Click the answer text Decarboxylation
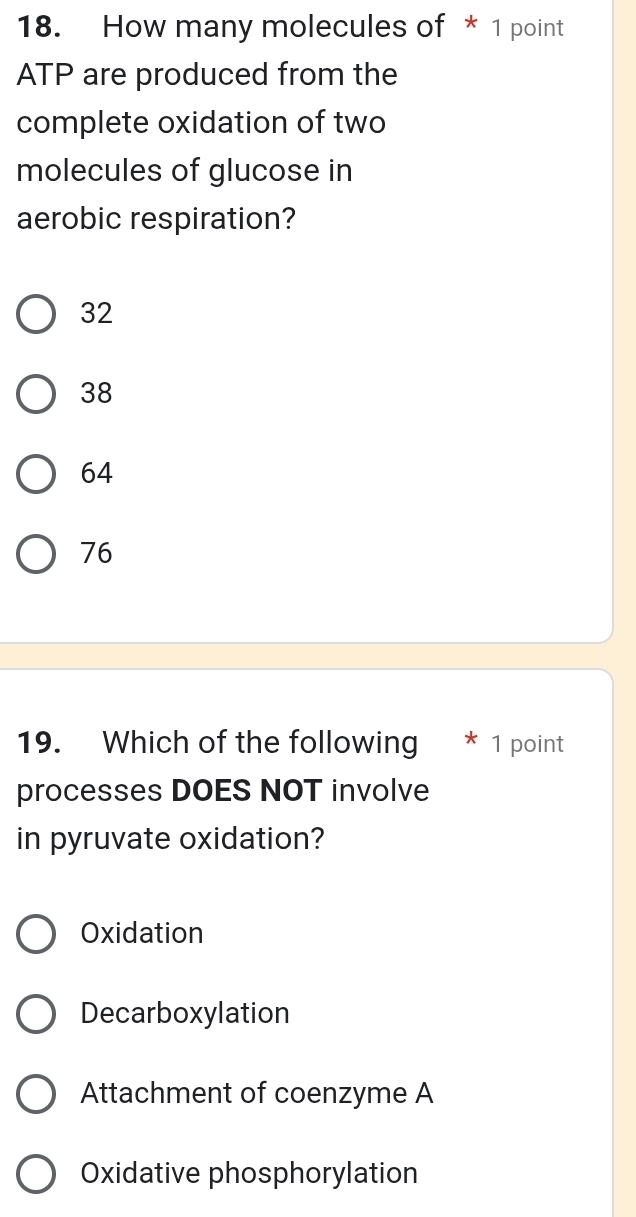This screenshot has height=1217, width=636. point(185,1014)
